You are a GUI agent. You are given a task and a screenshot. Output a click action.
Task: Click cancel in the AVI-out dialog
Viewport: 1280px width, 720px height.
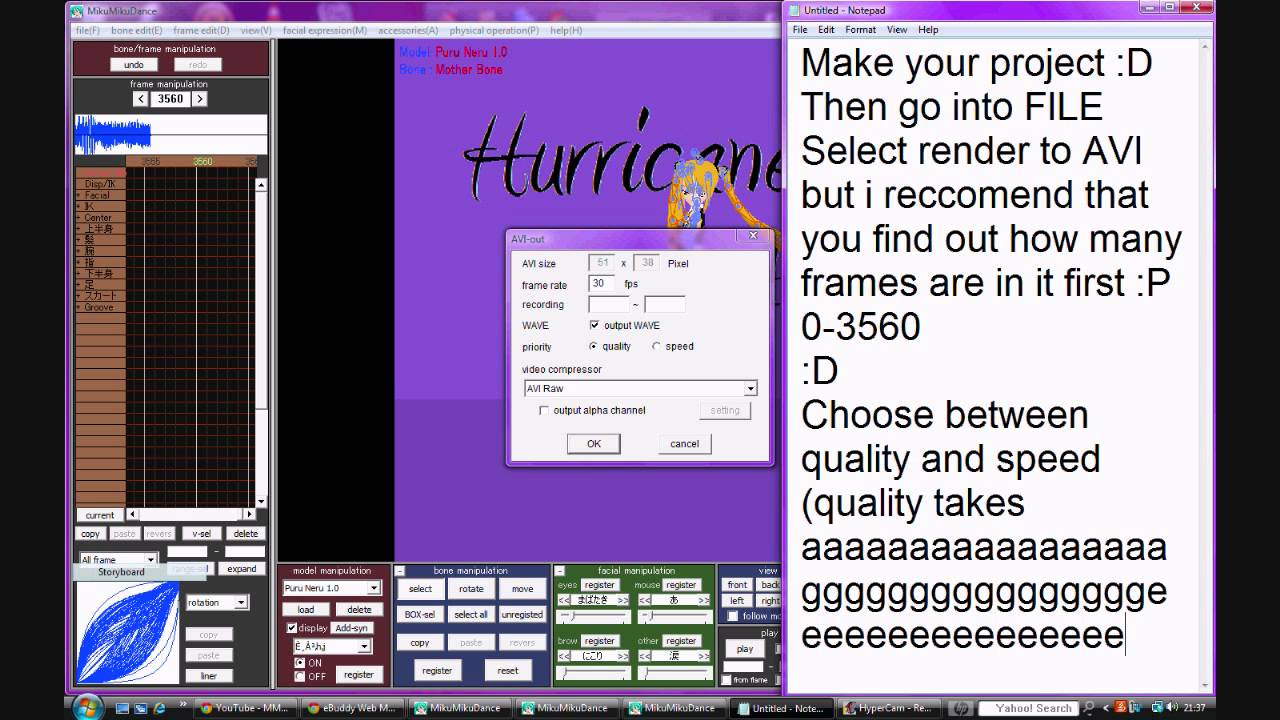684,443
